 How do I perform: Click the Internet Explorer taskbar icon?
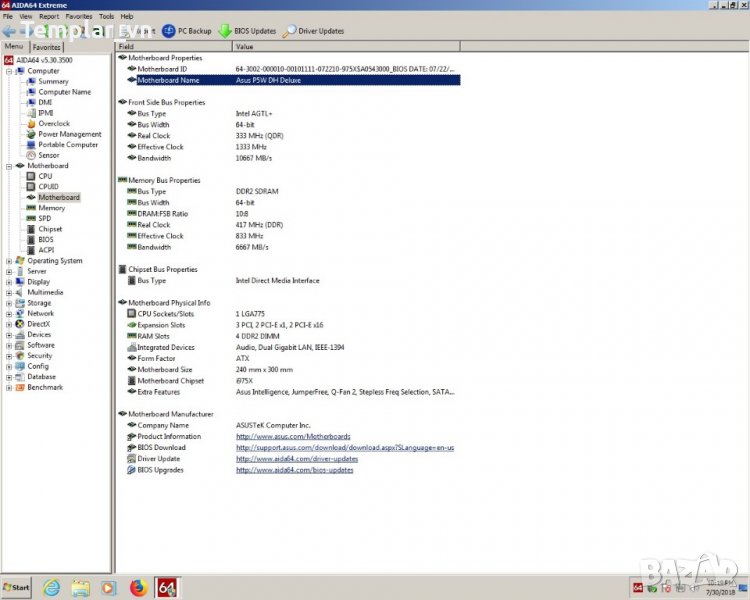pos(52,587)
